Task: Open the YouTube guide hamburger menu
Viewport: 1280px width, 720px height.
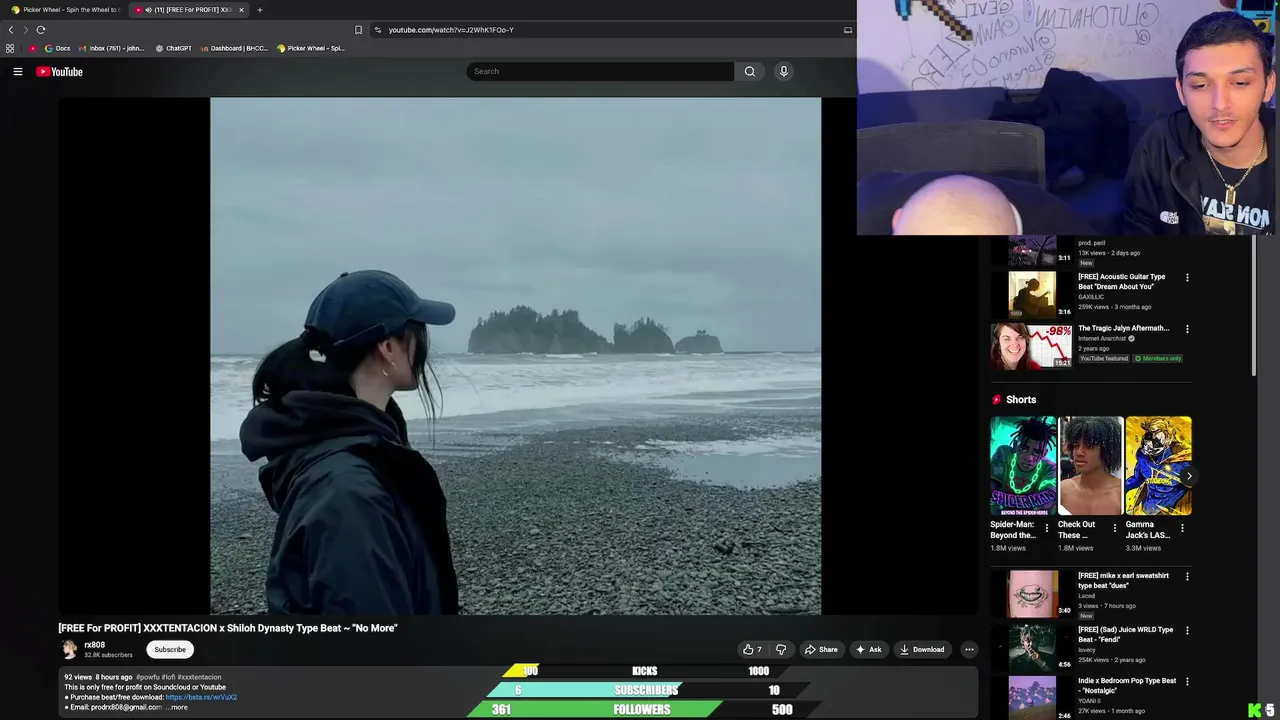Action: coord(17,71)
